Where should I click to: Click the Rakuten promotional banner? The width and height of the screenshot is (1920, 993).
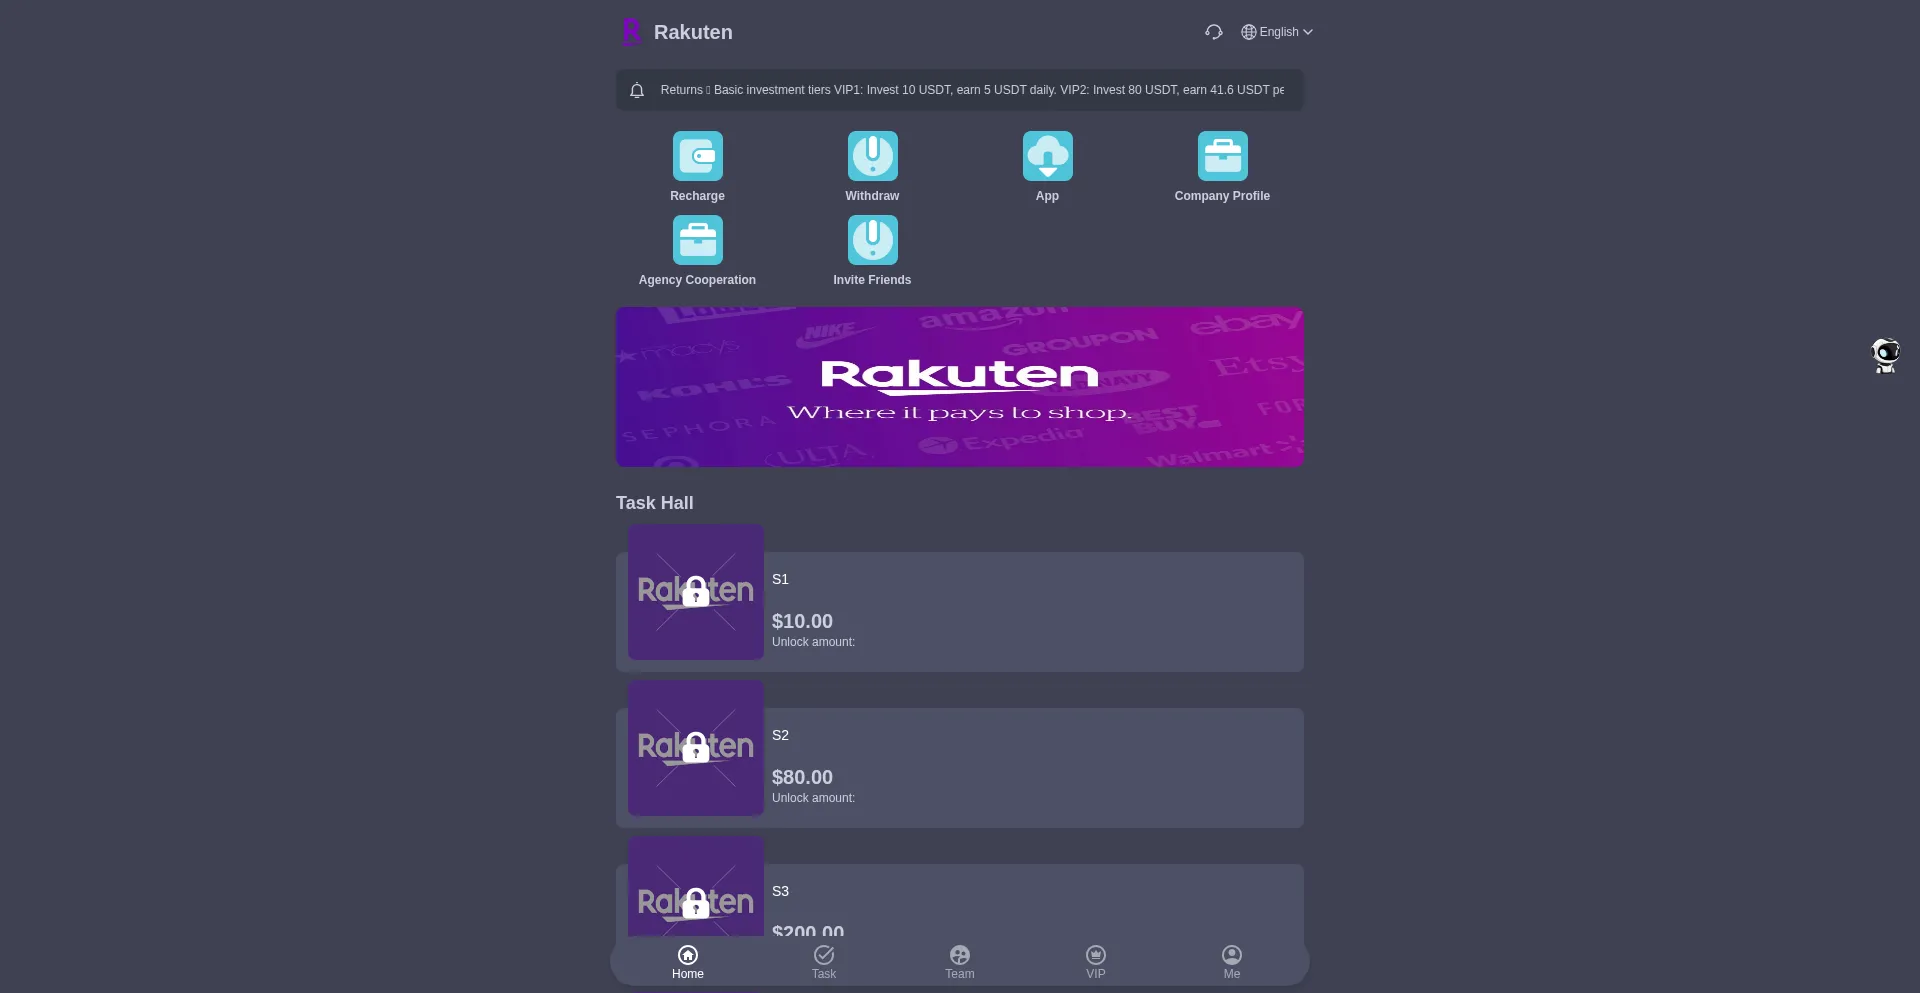pyautogui.click(x=960, y=387)
